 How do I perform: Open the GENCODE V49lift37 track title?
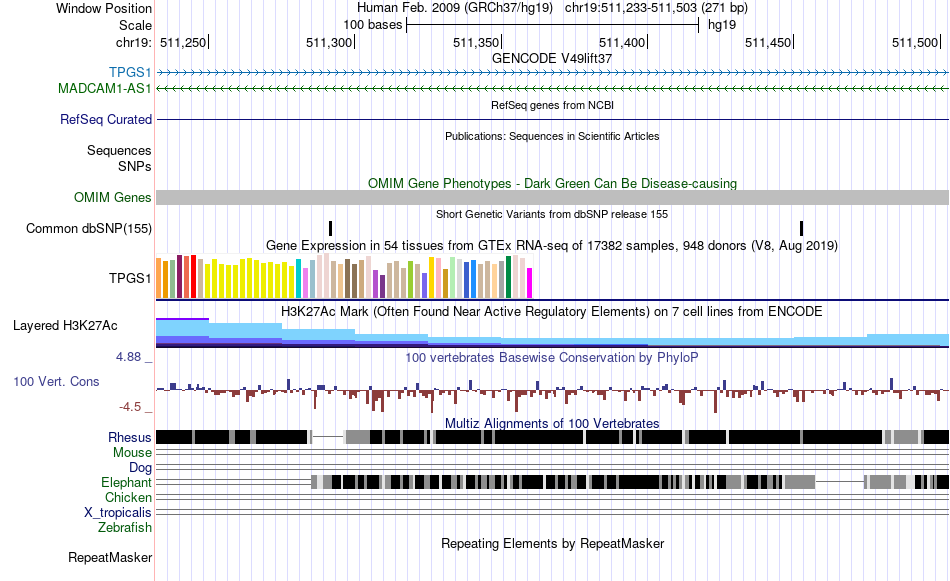pyautogui.click(x=552, y=58)
